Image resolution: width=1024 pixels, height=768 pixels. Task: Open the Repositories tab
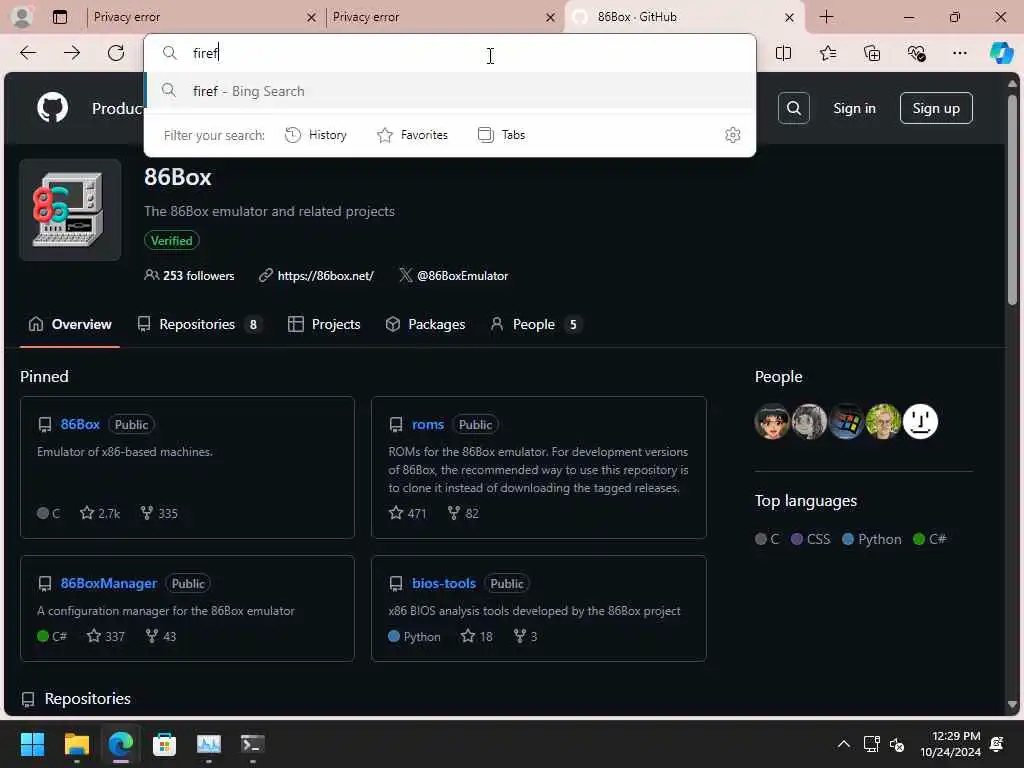(199, 324)
